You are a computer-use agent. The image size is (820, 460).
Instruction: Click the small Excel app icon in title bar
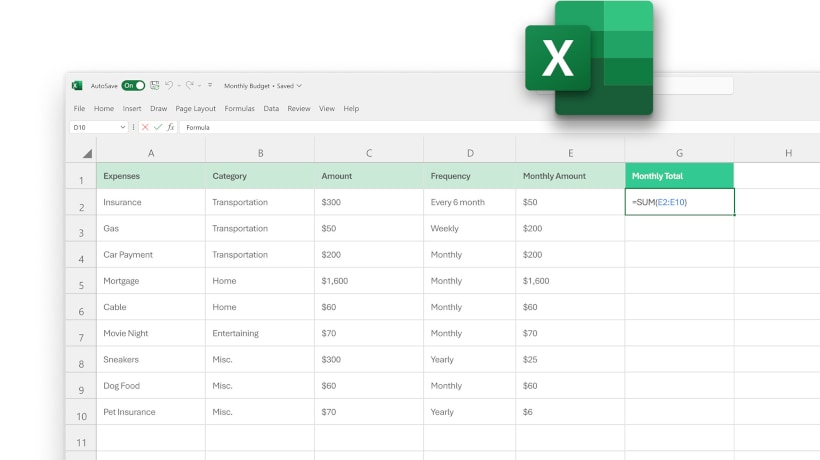point(77,86)
